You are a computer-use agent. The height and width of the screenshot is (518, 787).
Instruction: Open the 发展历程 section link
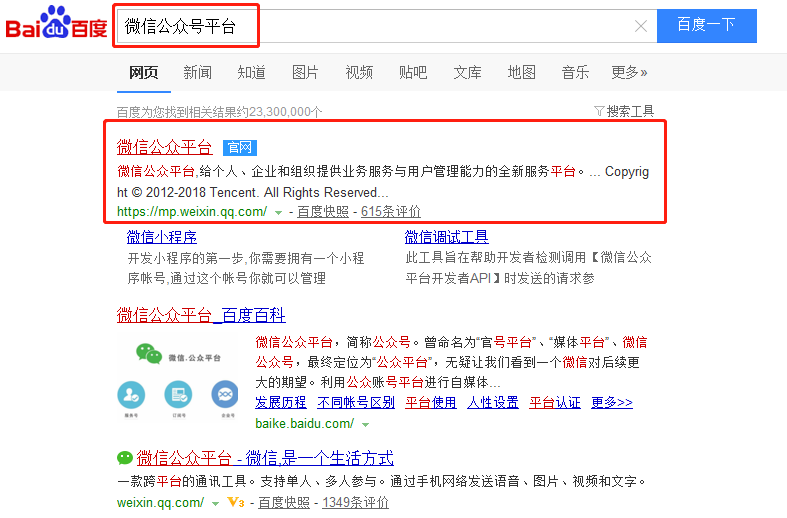[x=281, y=403]
